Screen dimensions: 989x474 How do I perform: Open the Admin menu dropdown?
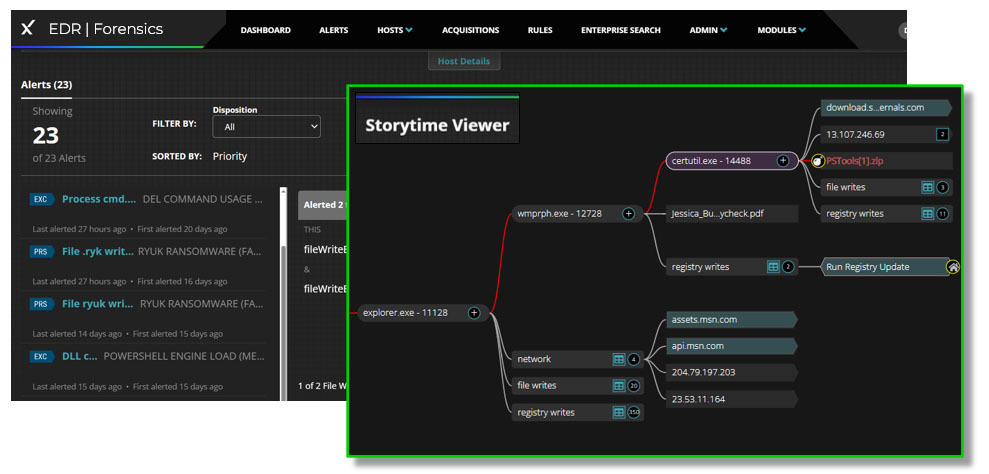click(x=708, y=30)
